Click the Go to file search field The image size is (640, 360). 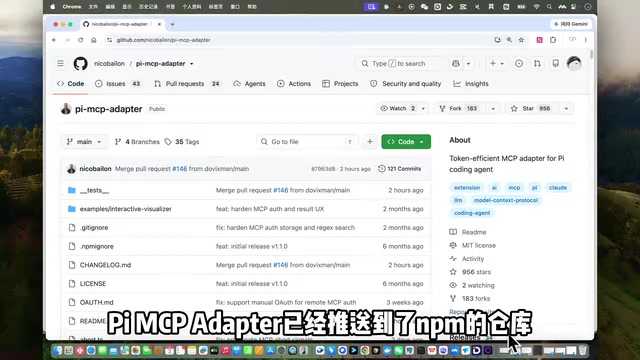click(x=307, y=142)
